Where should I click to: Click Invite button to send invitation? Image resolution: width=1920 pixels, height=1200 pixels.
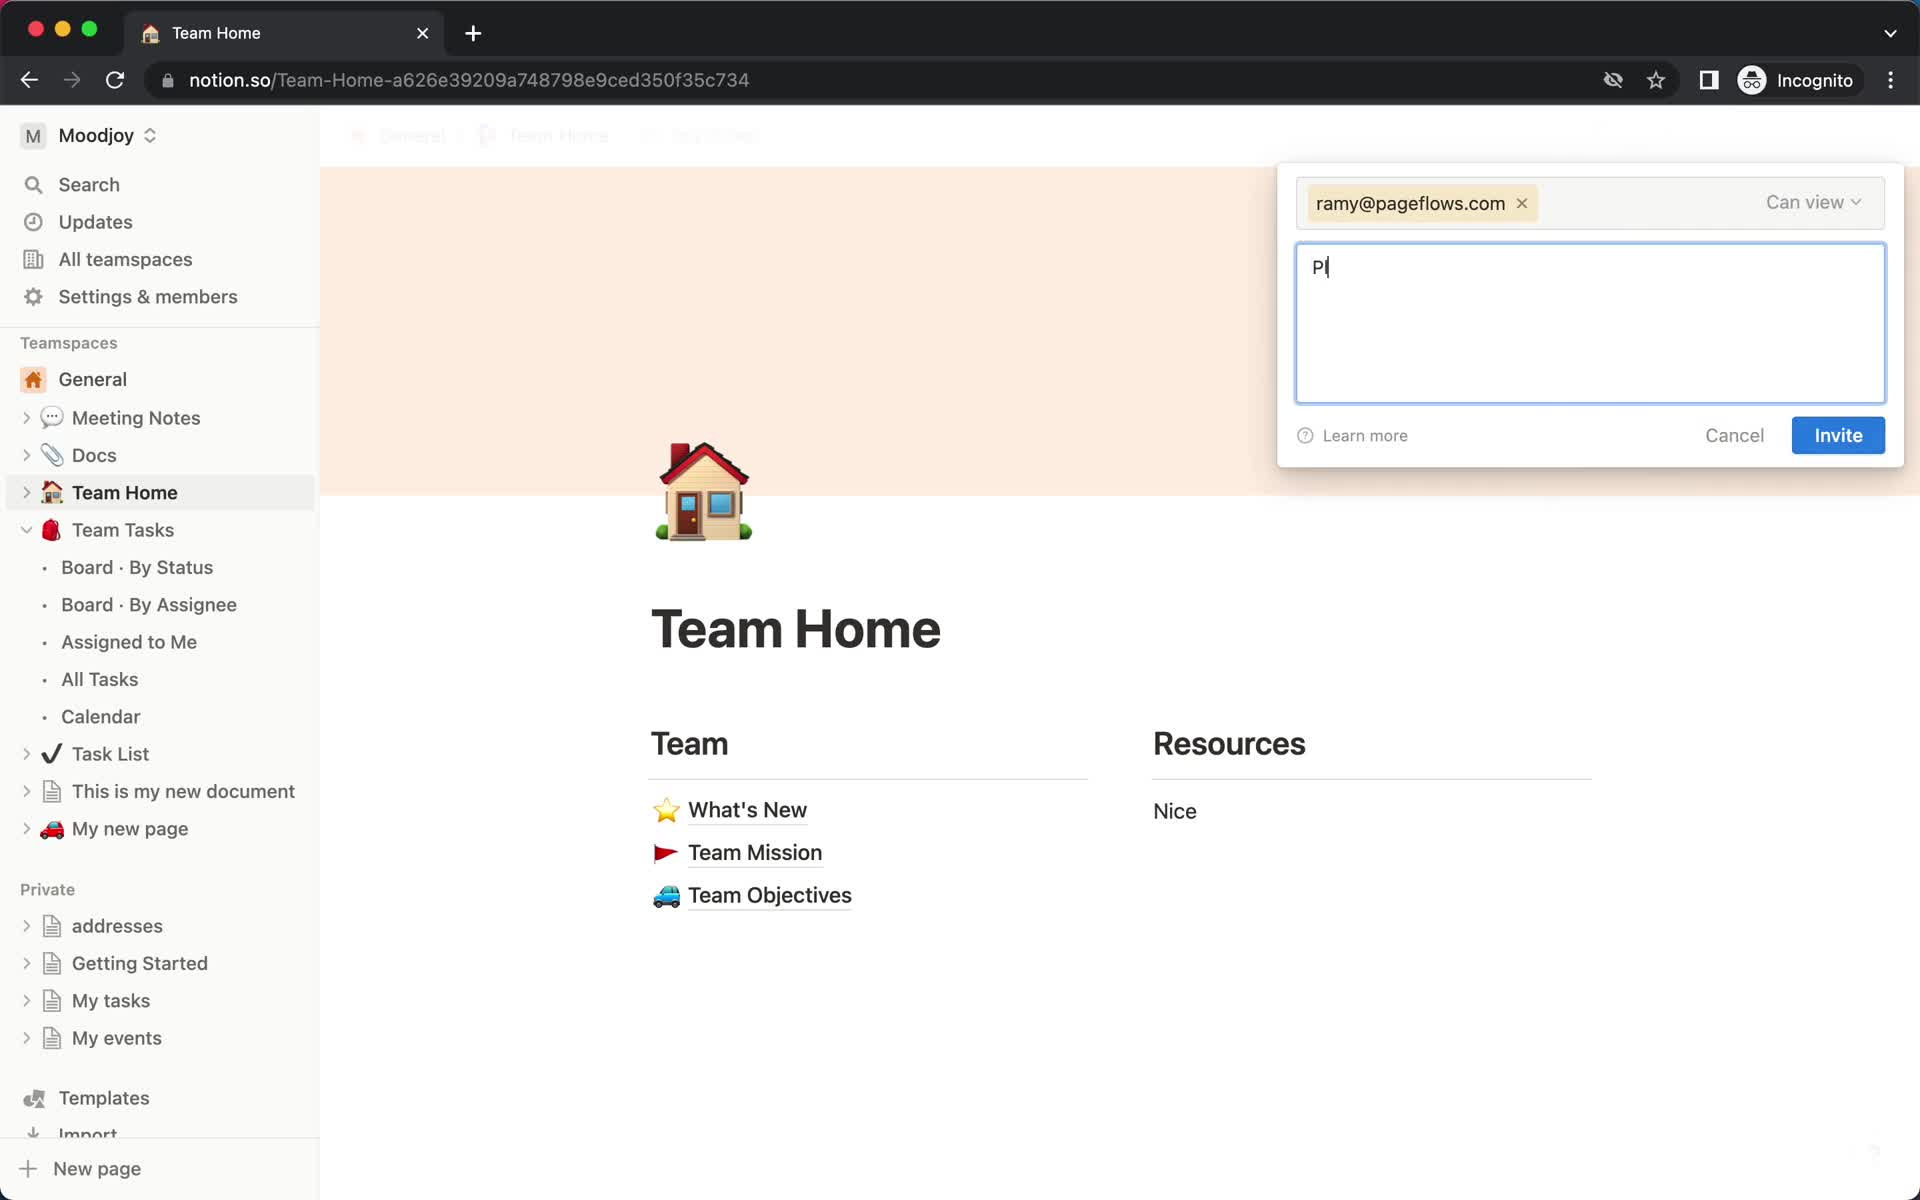1838,434
